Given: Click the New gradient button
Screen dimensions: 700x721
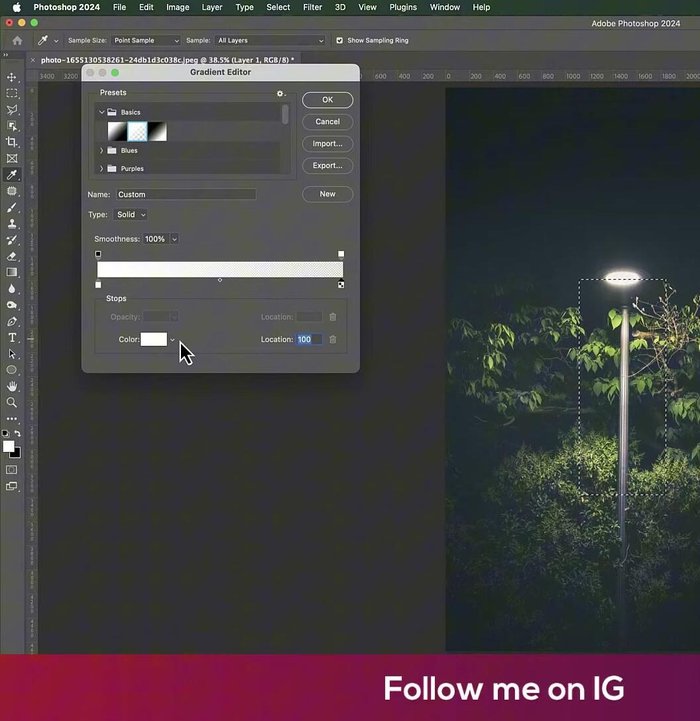Looking at the screenshot, I should pos(327,194).
